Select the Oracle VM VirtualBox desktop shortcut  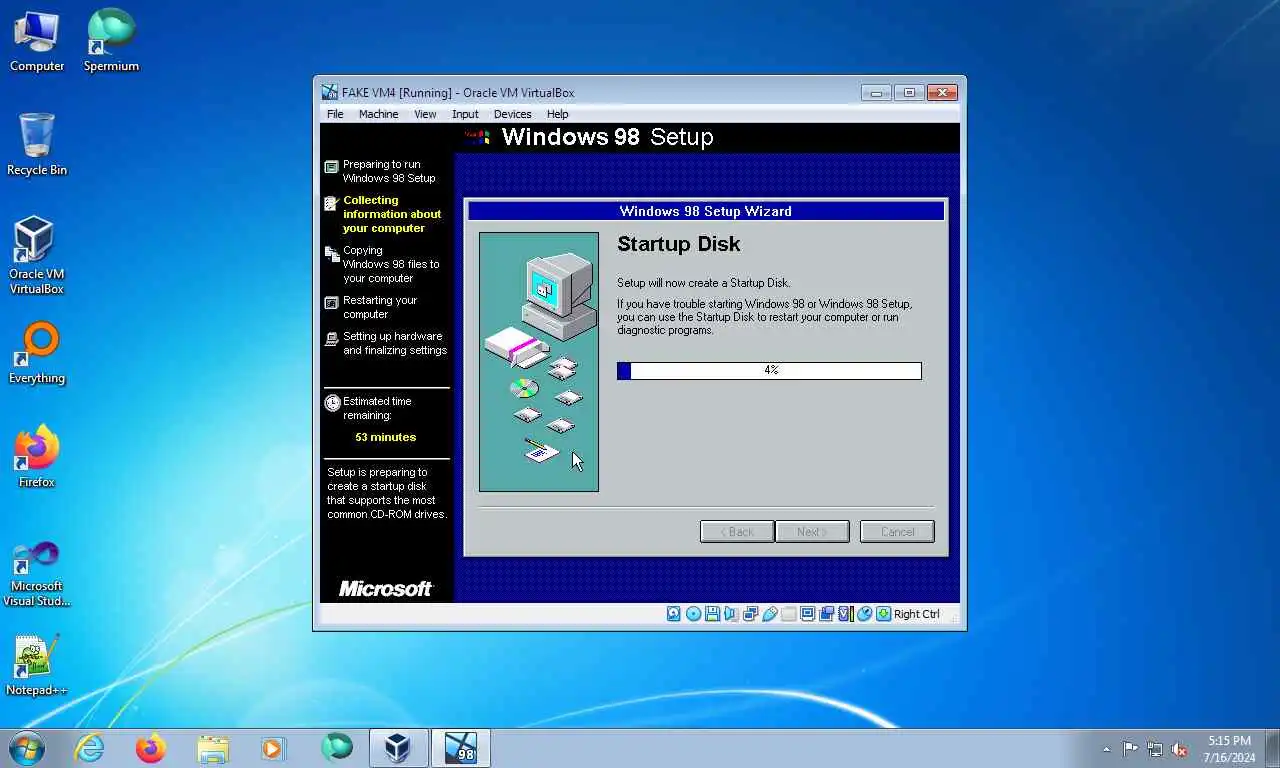[37, 256]
